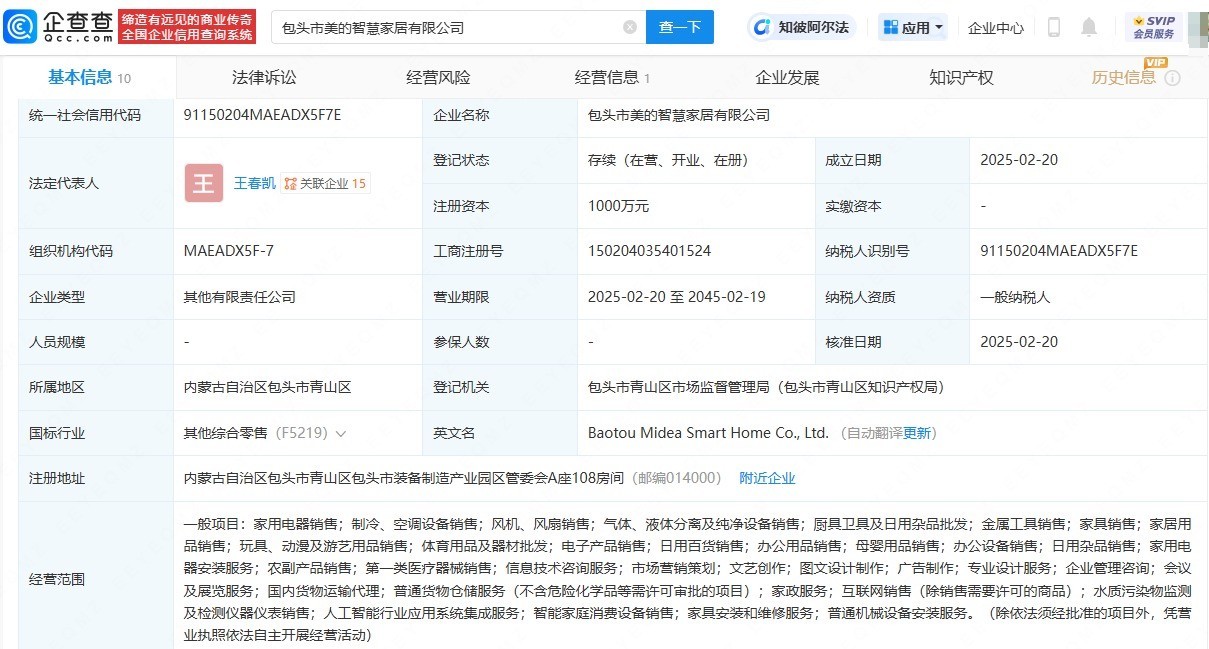Click the Qcc 企查查 logo
The image size is (1209, 649).
point(58,27)
